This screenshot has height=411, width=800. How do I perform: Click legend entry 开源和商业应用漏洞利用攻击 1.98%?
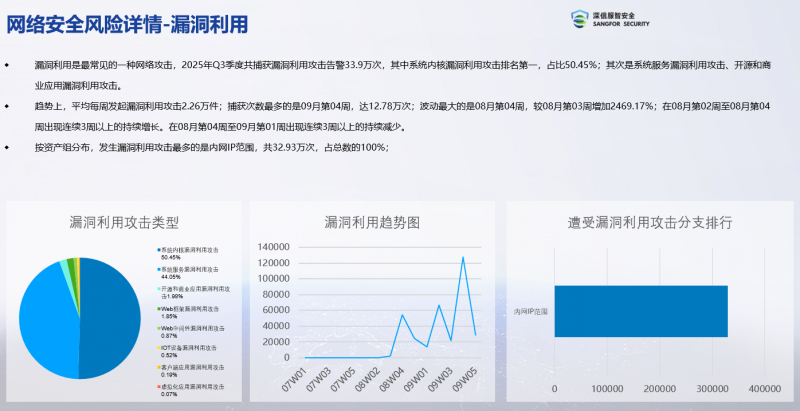tap(193, 292)
